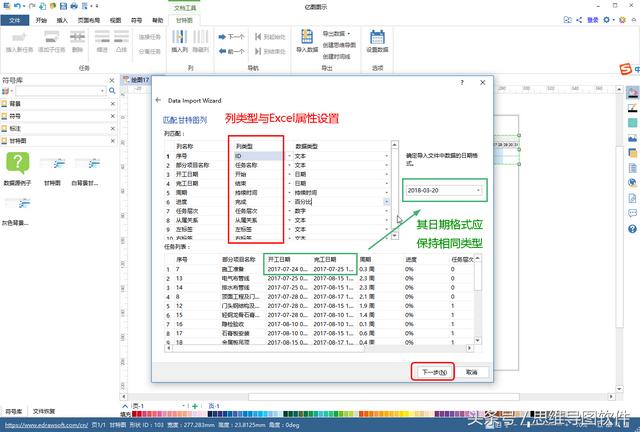Add a new page with the green plus
Screen dimensions: 640x432
click(x=195, y=406)
